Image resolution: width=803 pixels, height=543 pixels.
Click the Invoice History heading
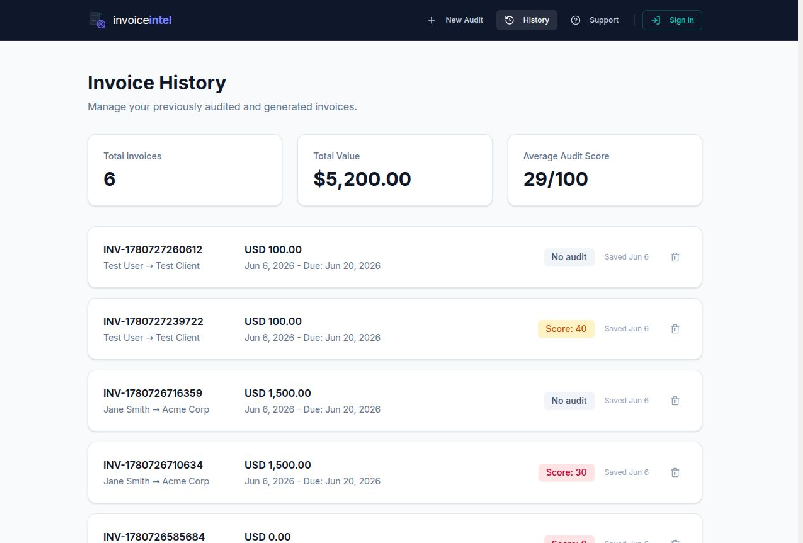(157, 82)
